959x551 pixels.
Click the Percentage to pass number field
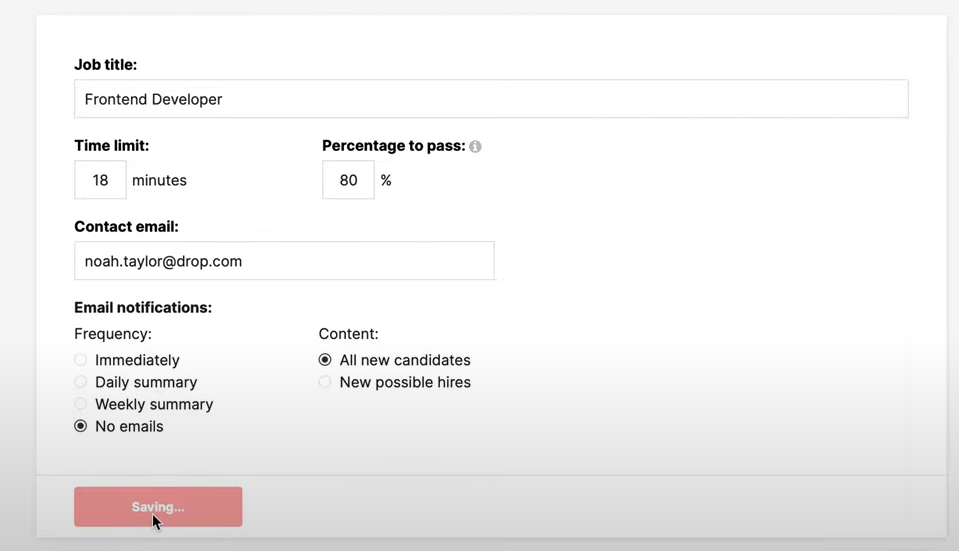point(348,180)
